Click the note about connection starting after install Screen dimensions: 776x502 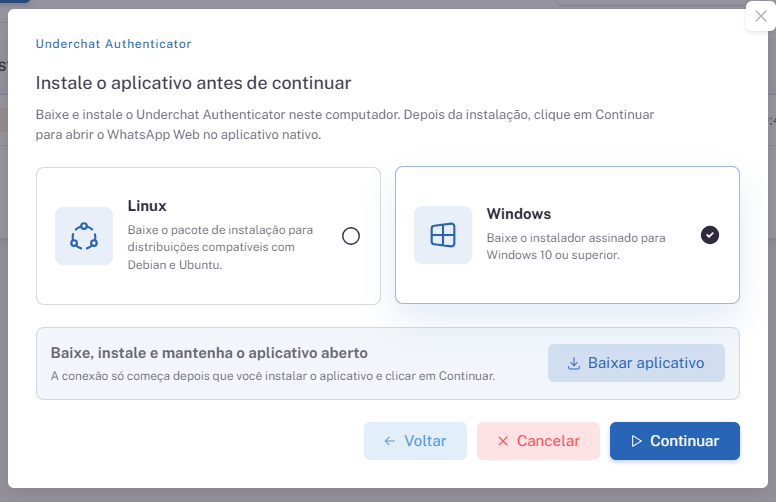(273, 376)
